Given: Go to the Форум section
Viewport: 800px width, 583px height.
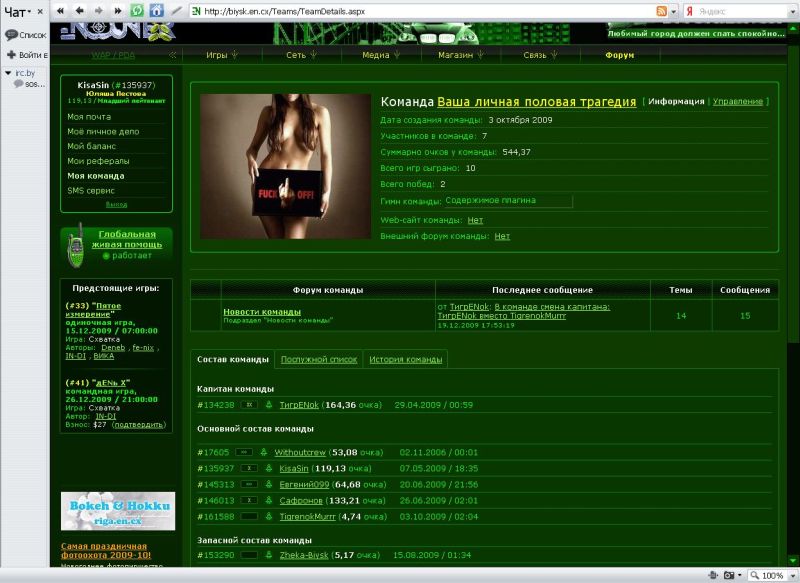Looking at the screenshot, I should point(619,55).
